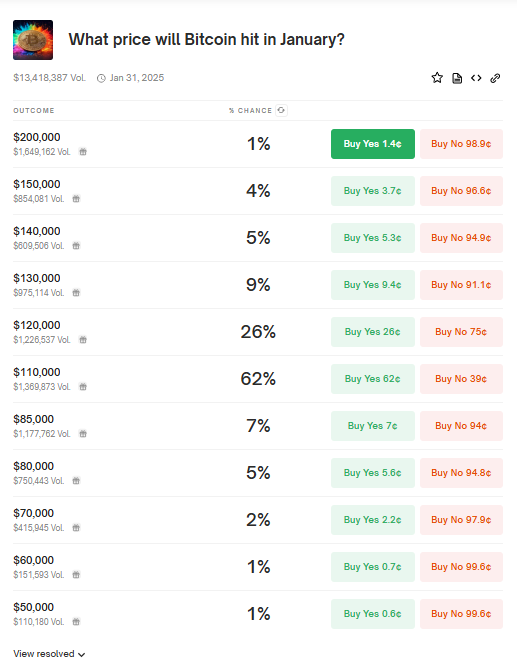Click the star favorite icon
Image resolution: width=517 pixels, height=660 pixels.
pyautogui.click(x=437, y=78)
